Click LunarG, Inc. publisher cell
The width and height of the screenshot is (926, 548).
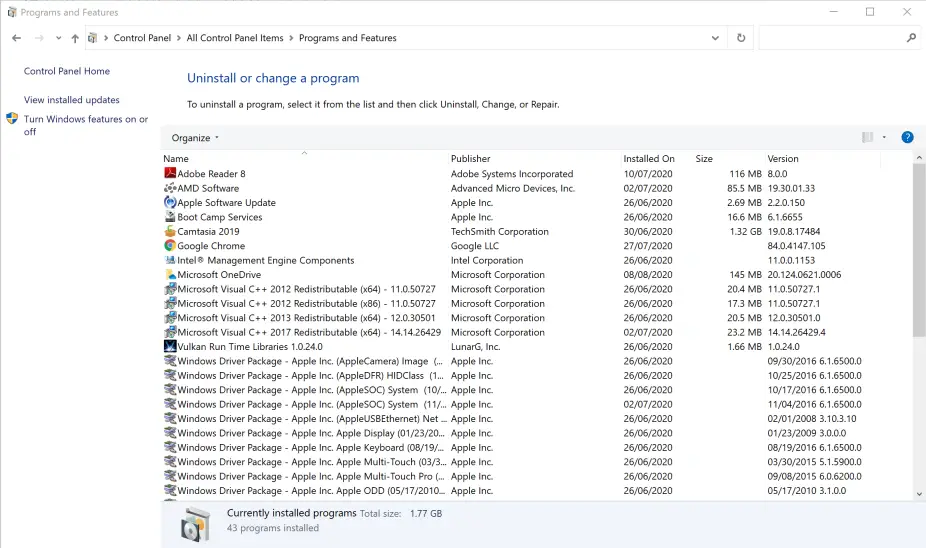pos(475,347)
